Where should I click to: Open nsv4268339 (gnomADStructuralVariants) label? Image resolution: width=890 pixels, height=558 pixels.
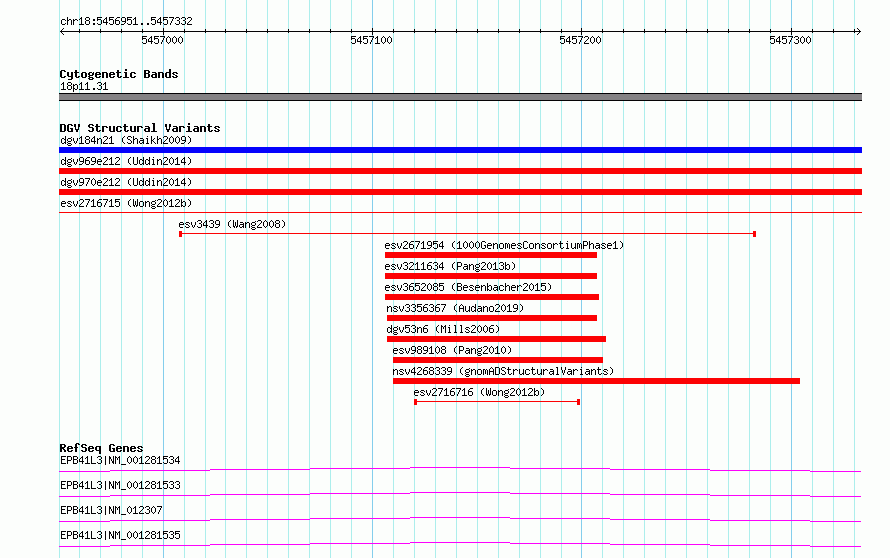tap(503, 371)
